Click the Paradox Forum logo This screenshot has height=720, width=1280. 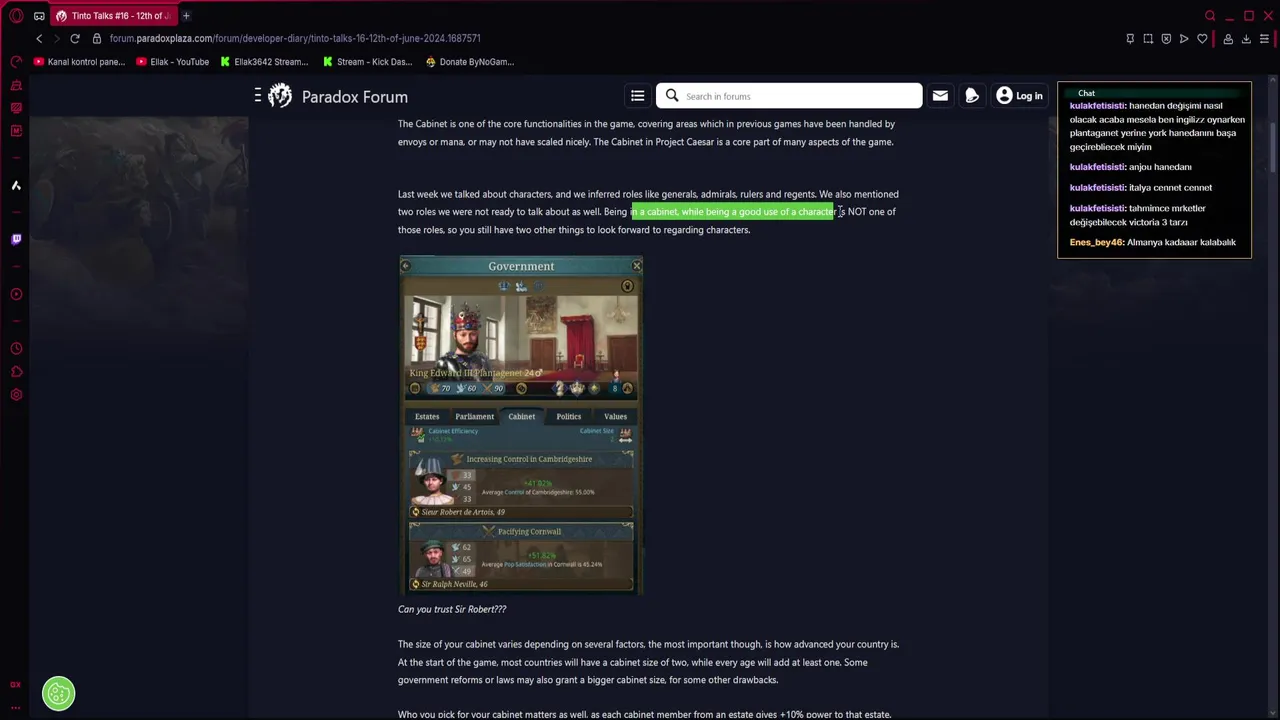tap(338, 96)
